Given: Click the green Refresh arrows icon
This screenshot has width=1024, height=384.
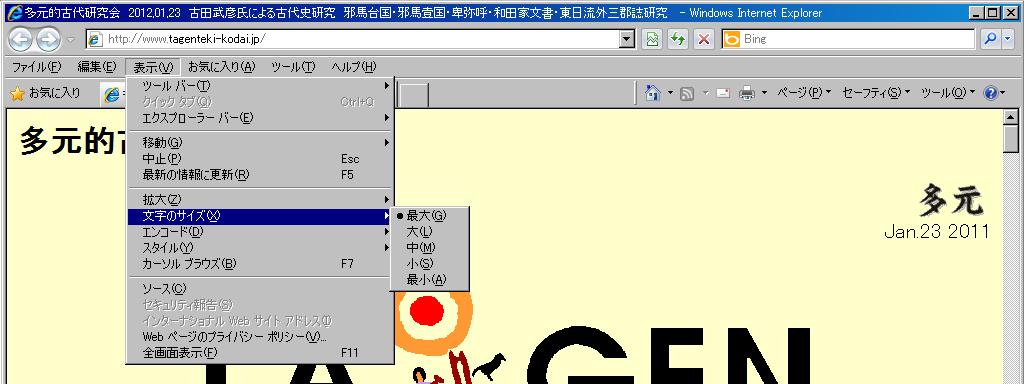Looking at the screenshot, I should tap(678, 39).
